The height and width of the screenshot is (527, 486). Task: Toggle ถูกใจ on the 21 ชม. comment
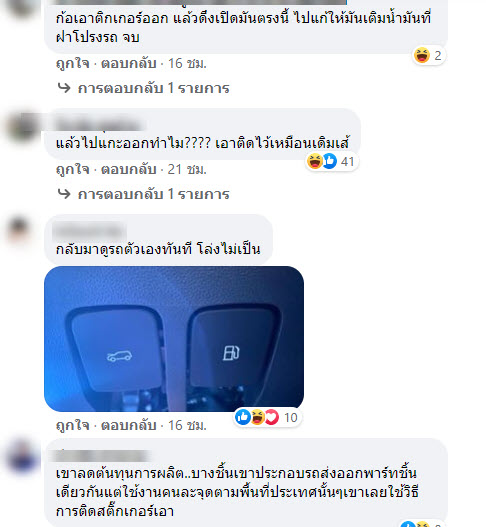73,169
